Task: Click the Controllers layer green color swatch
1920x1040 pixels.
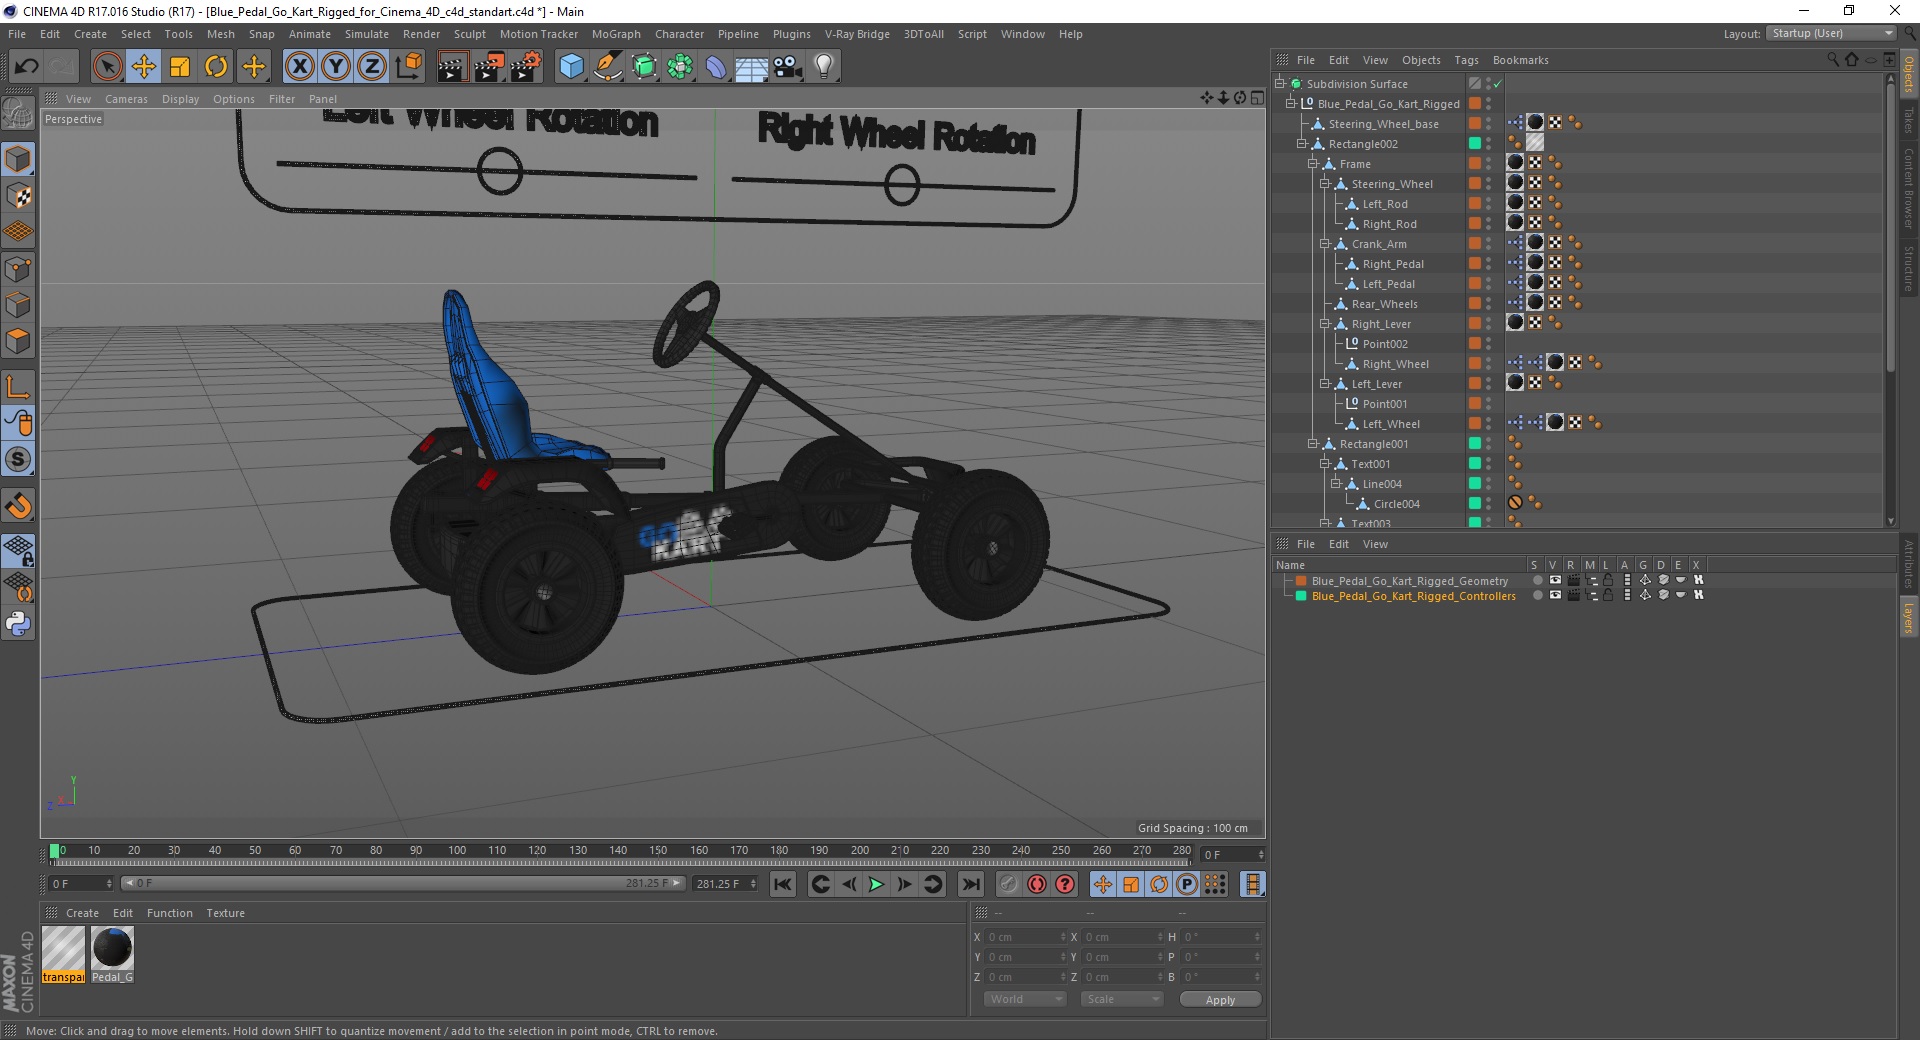Action: (1301, 595)
